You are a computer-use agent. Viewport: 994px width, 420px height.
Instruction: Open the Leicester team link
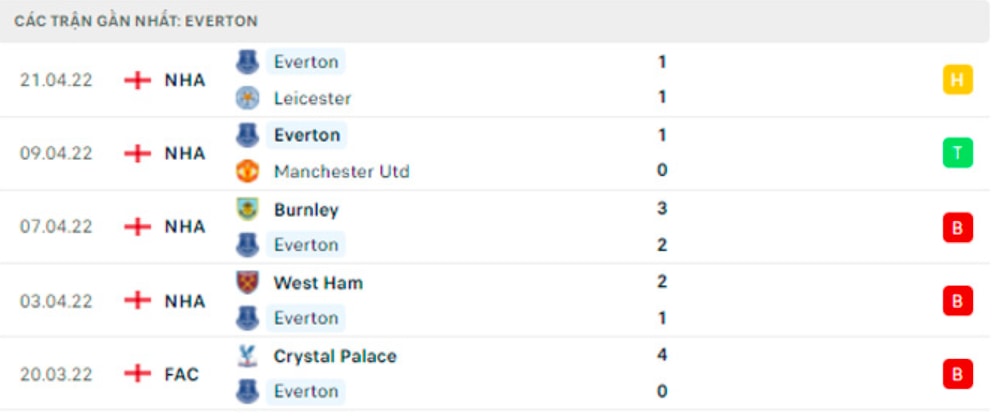click(313, 98)
